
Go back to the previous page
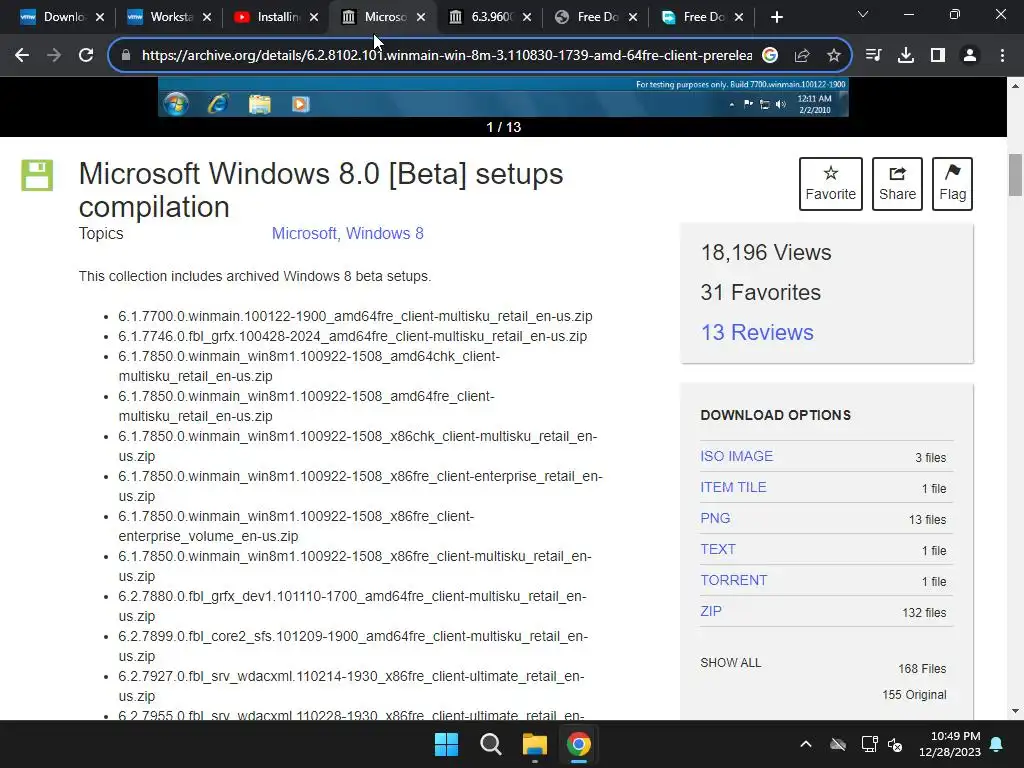22,56
